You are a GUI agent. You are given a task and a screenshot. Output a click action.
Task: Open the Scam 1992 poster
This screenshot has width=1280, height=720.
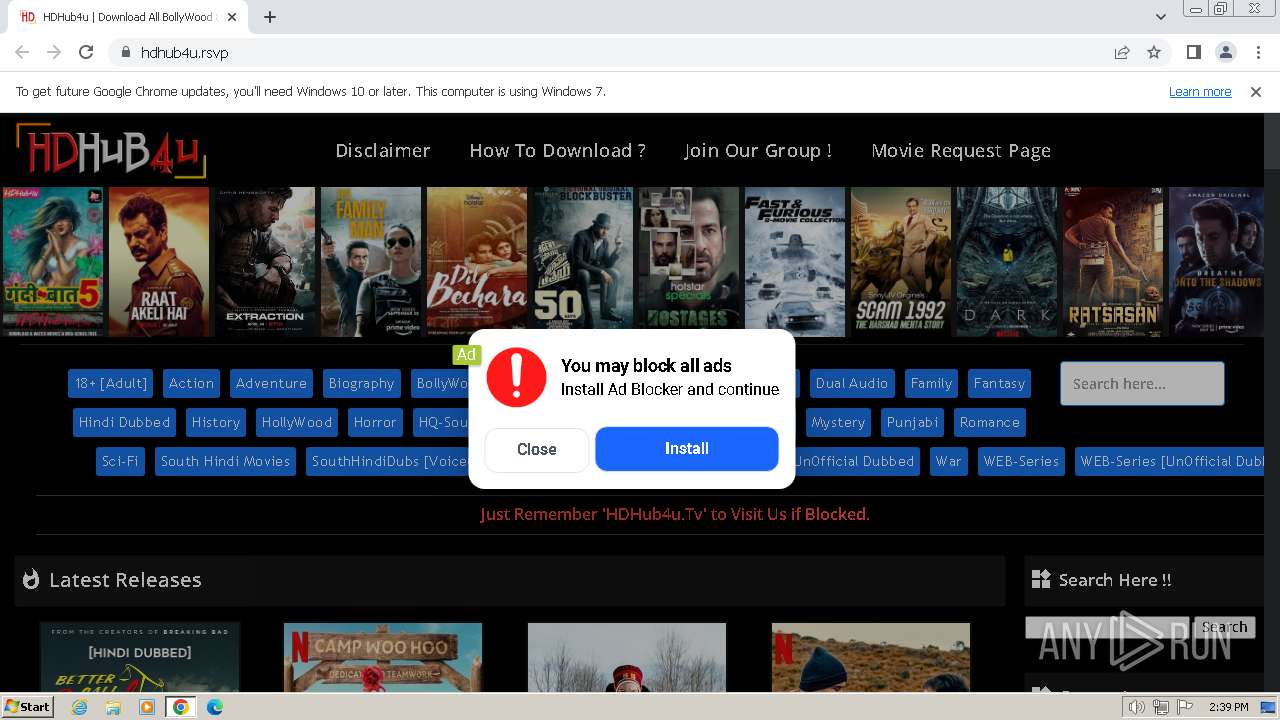(901, 262)
